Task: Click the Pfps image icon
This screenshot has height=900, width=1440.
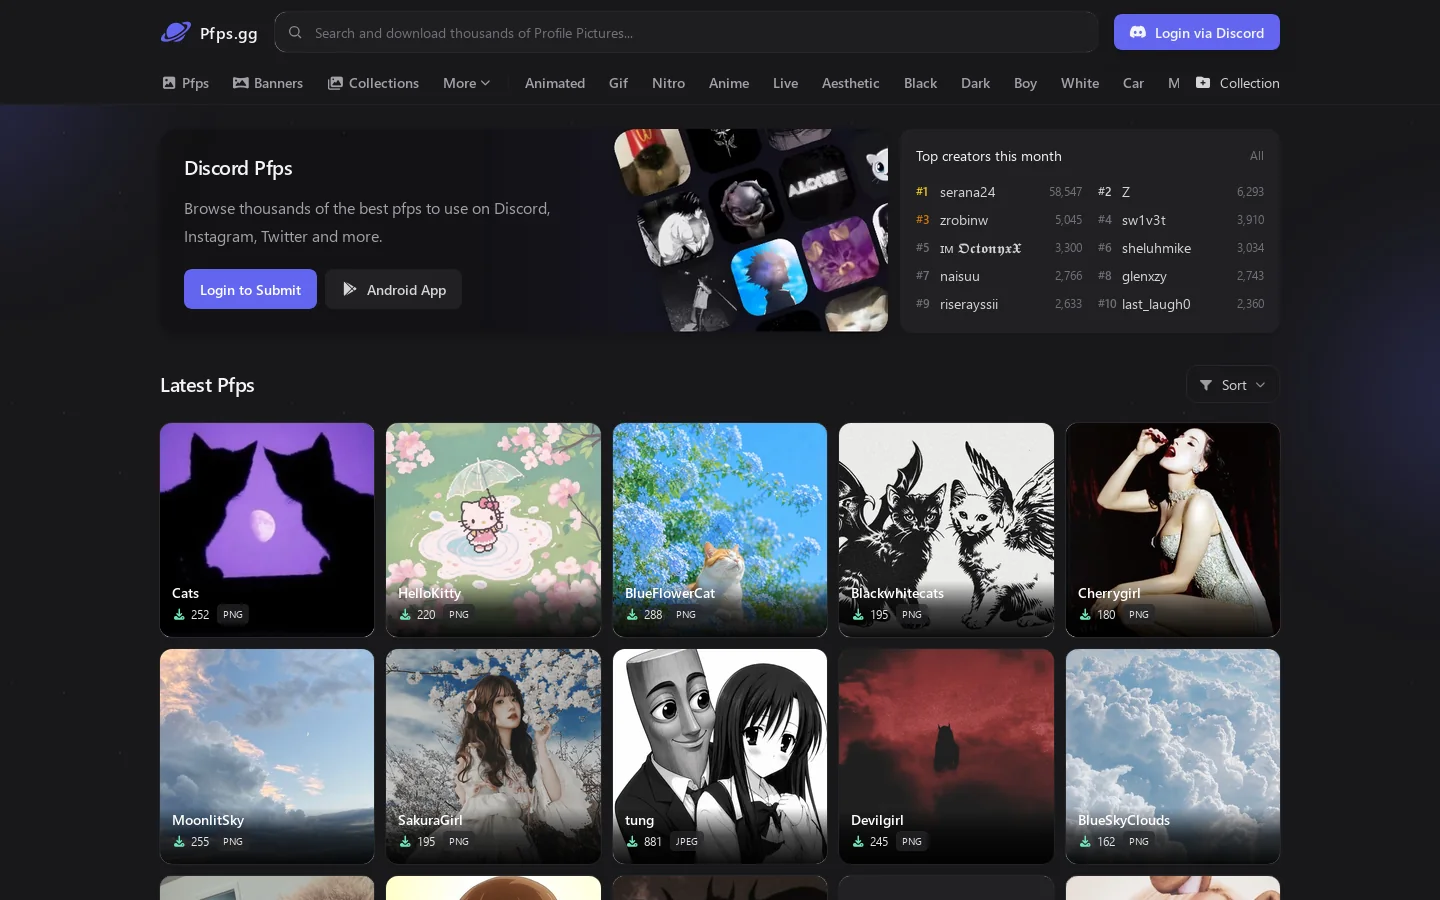Action: coord(169,83)
